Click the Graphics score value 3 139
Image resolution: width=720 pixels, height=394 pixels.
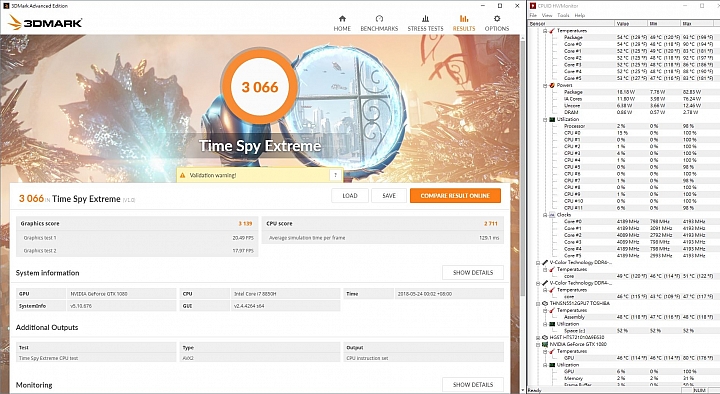245,224
